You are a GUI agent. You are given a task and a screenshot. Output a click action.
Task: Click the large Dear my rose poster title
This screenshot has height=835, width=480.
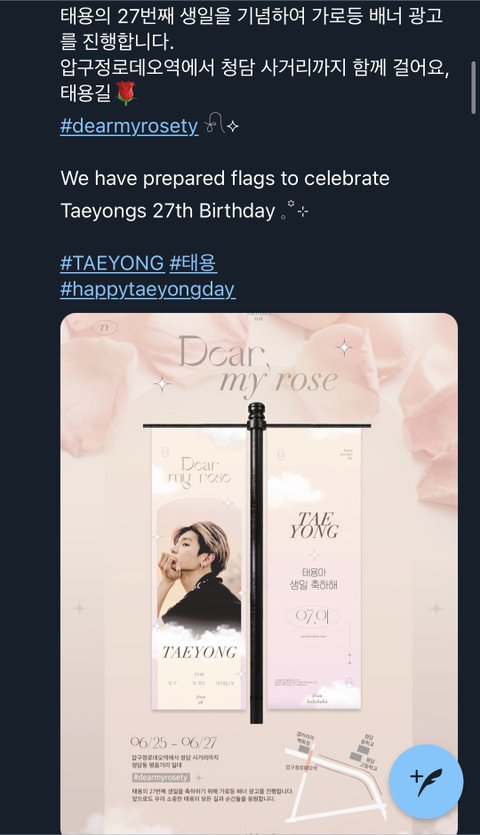[258, 365]
